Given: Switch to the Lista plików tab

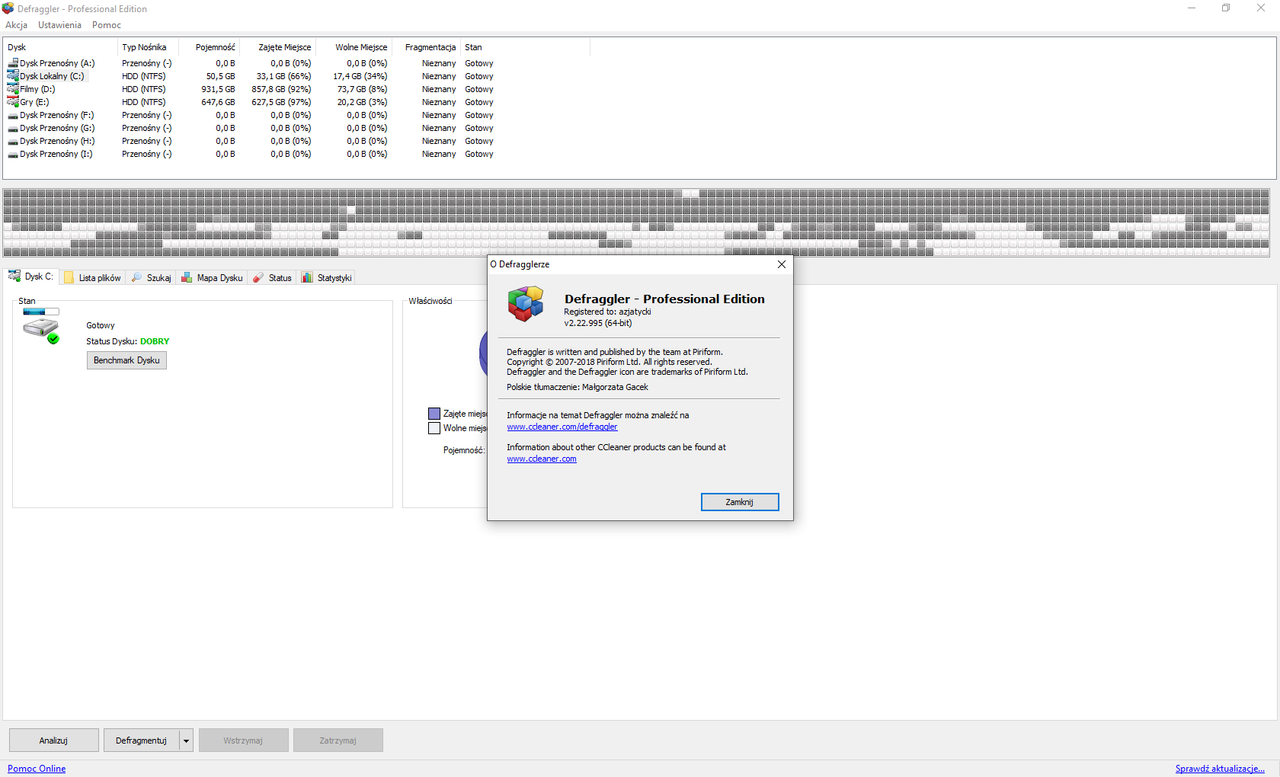Looking at the screenshot, I should [x=92, y=277].
